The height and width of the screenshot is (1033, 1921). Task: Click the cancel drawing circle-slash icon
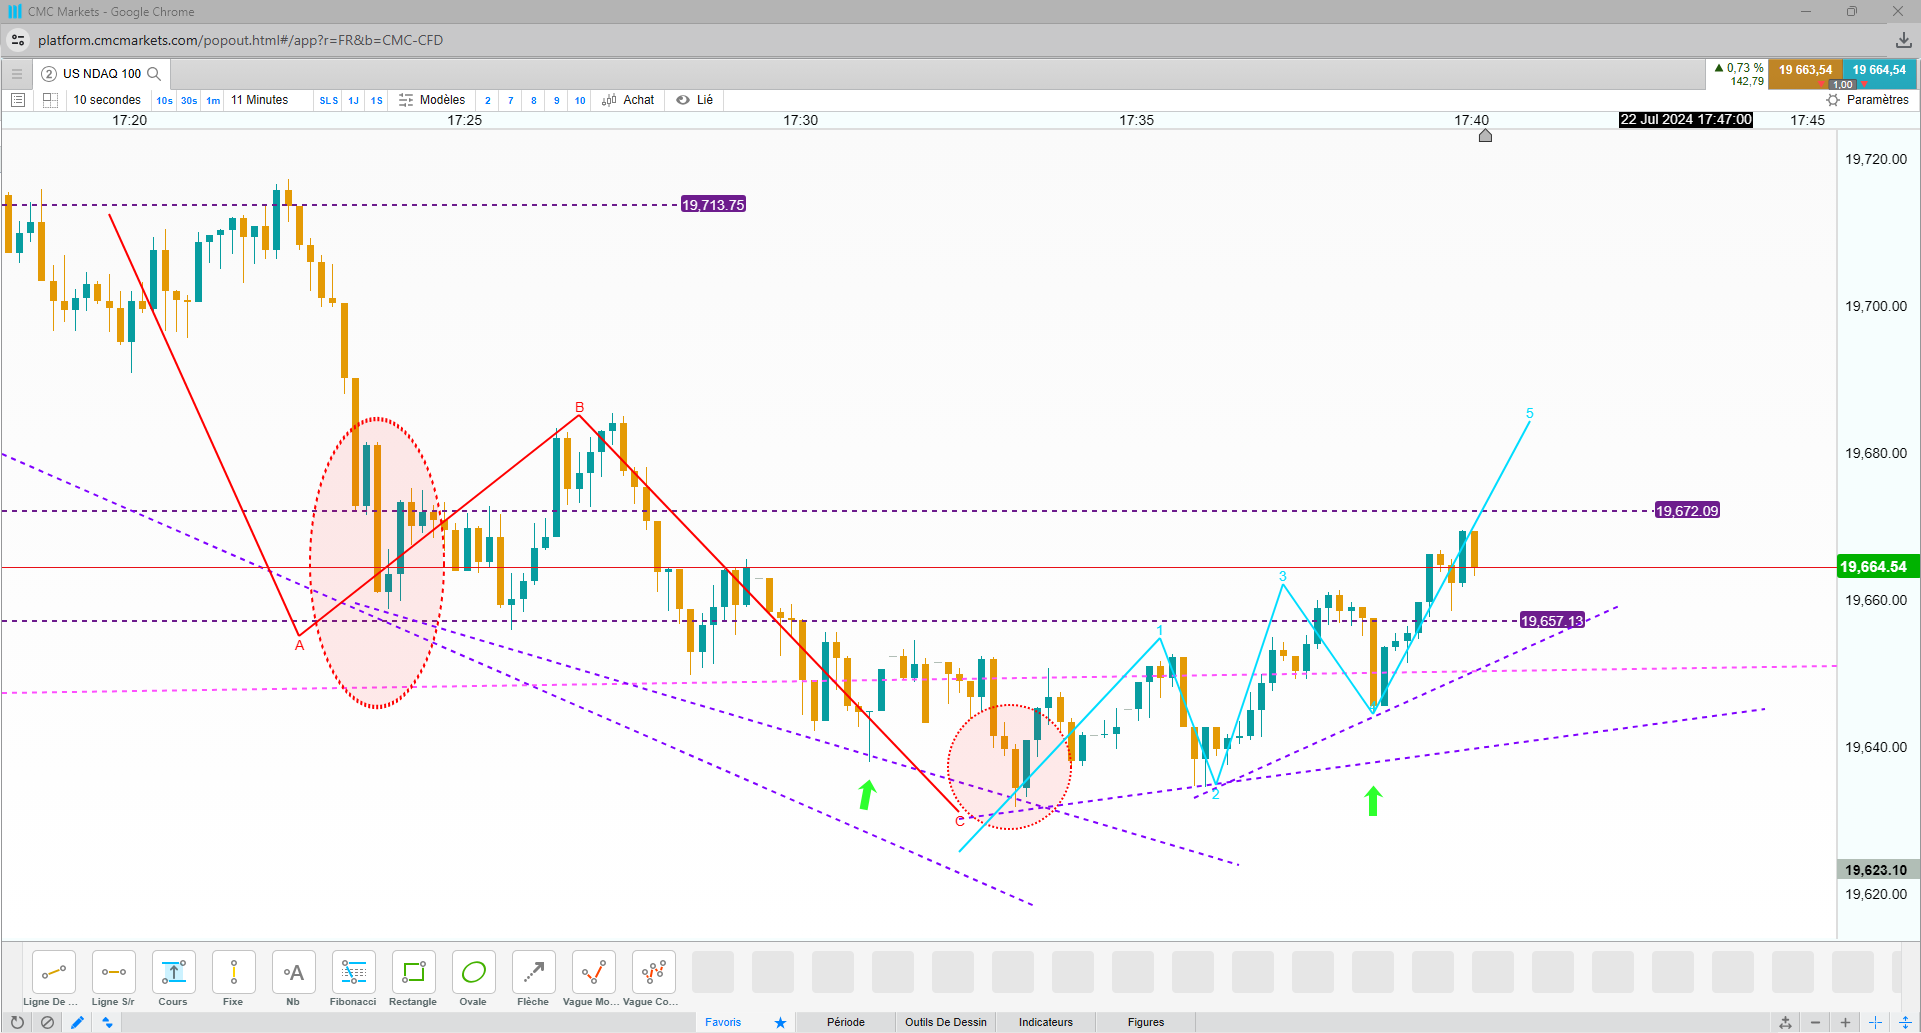pos(47,1022)
